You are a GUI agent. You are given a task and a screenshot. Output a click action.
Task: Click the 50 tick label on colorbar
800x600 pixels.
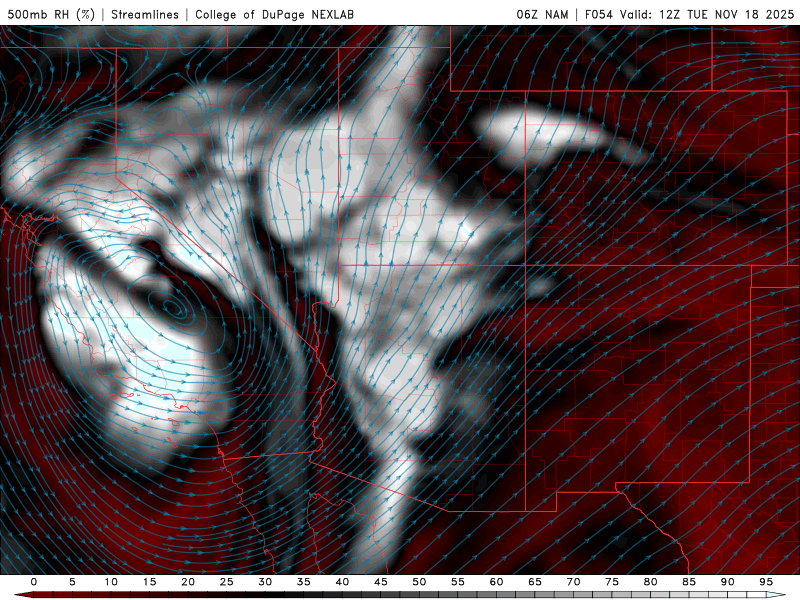(x=419, y=582)
